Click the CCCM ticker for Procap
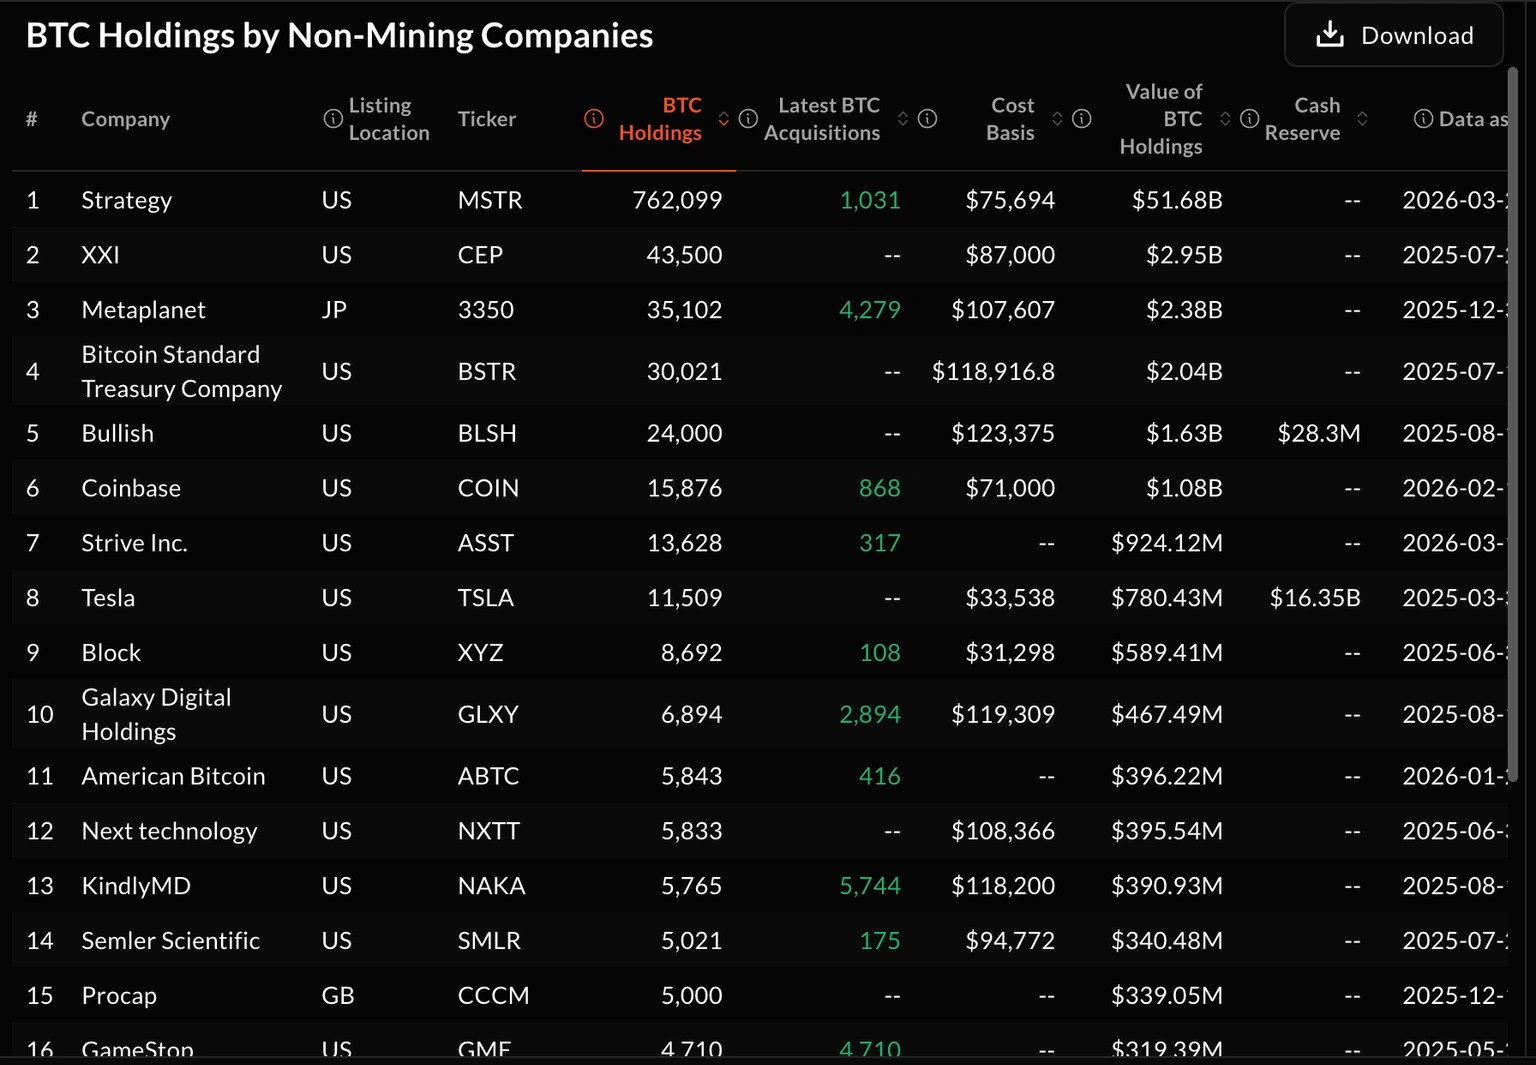1536x1065 pixels. (494, 996)
